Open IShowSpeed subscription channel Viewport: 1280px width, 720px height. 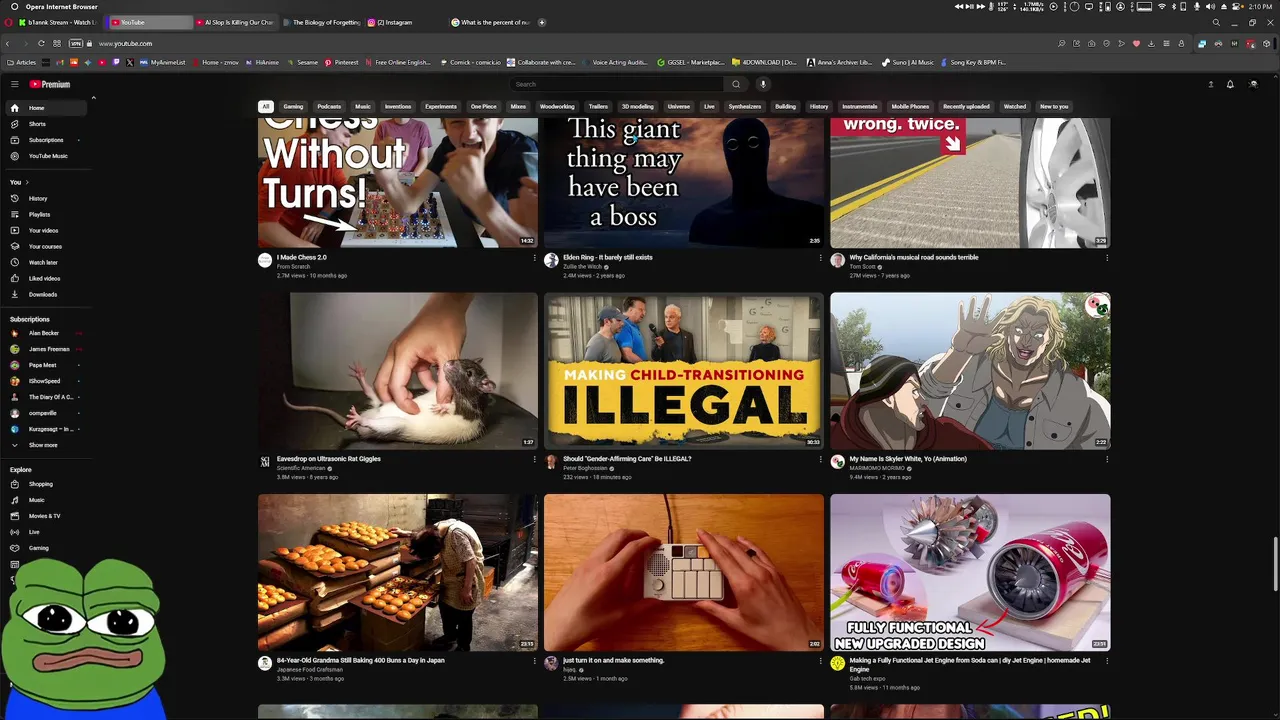click(44, 381)
